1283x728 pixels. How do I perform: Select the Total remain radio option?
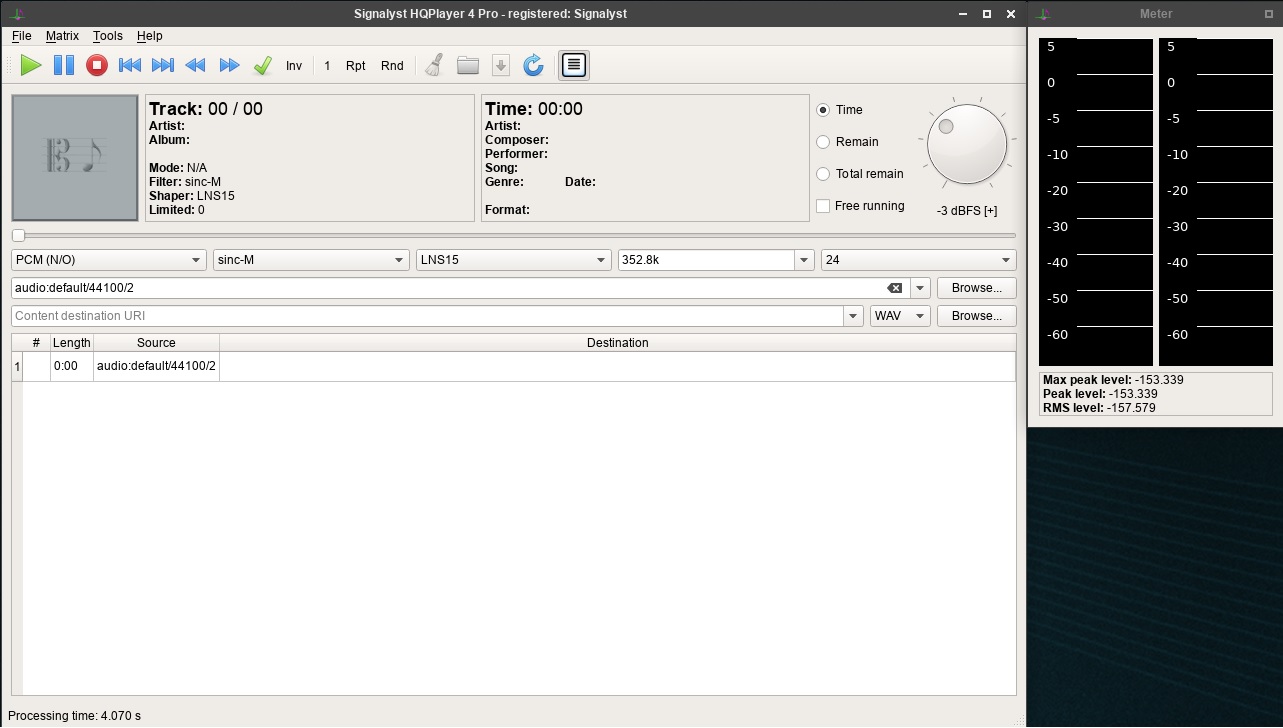point(823,174)
